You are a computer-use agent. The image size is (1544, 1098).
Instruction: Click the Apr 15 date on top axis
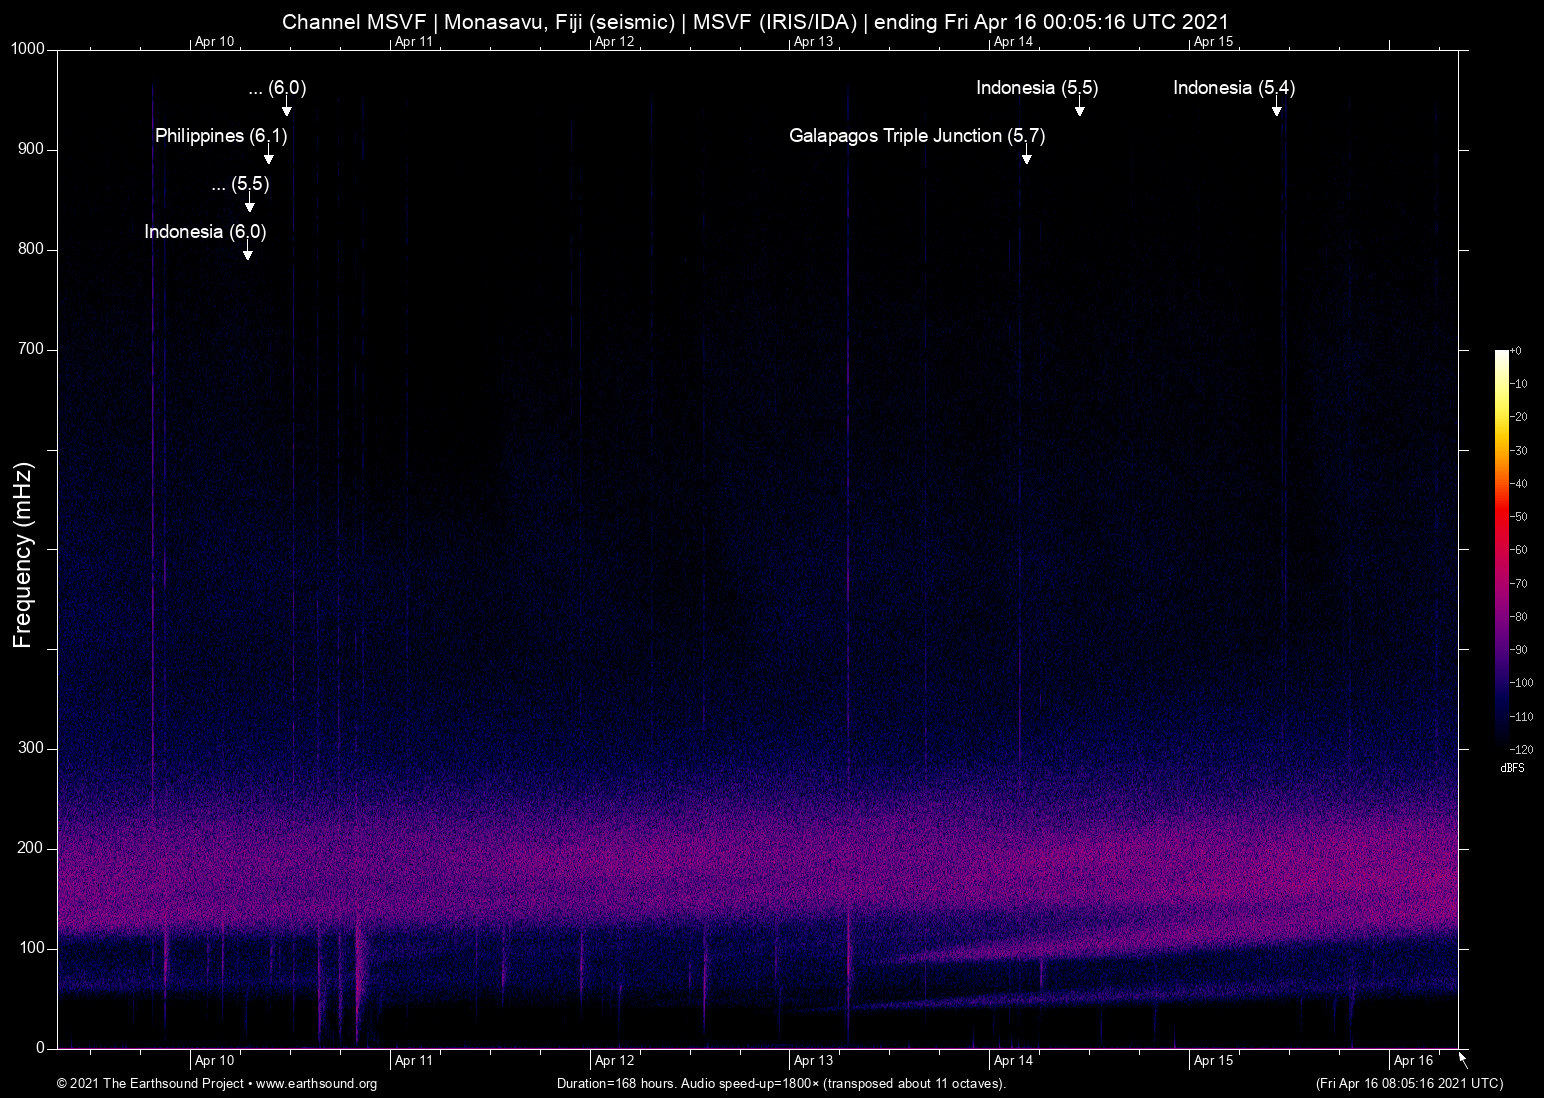pos(1213,42)
